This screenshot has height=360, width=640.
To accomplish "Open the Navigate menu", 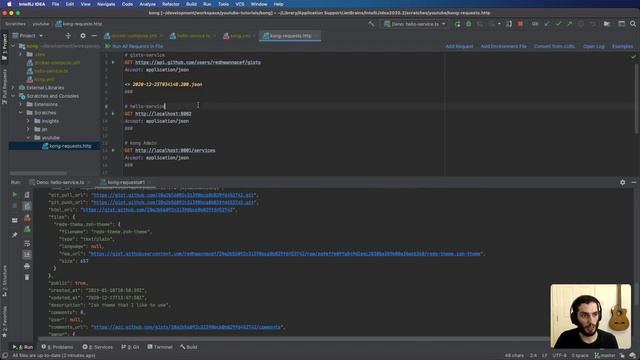I will (106, 4).
